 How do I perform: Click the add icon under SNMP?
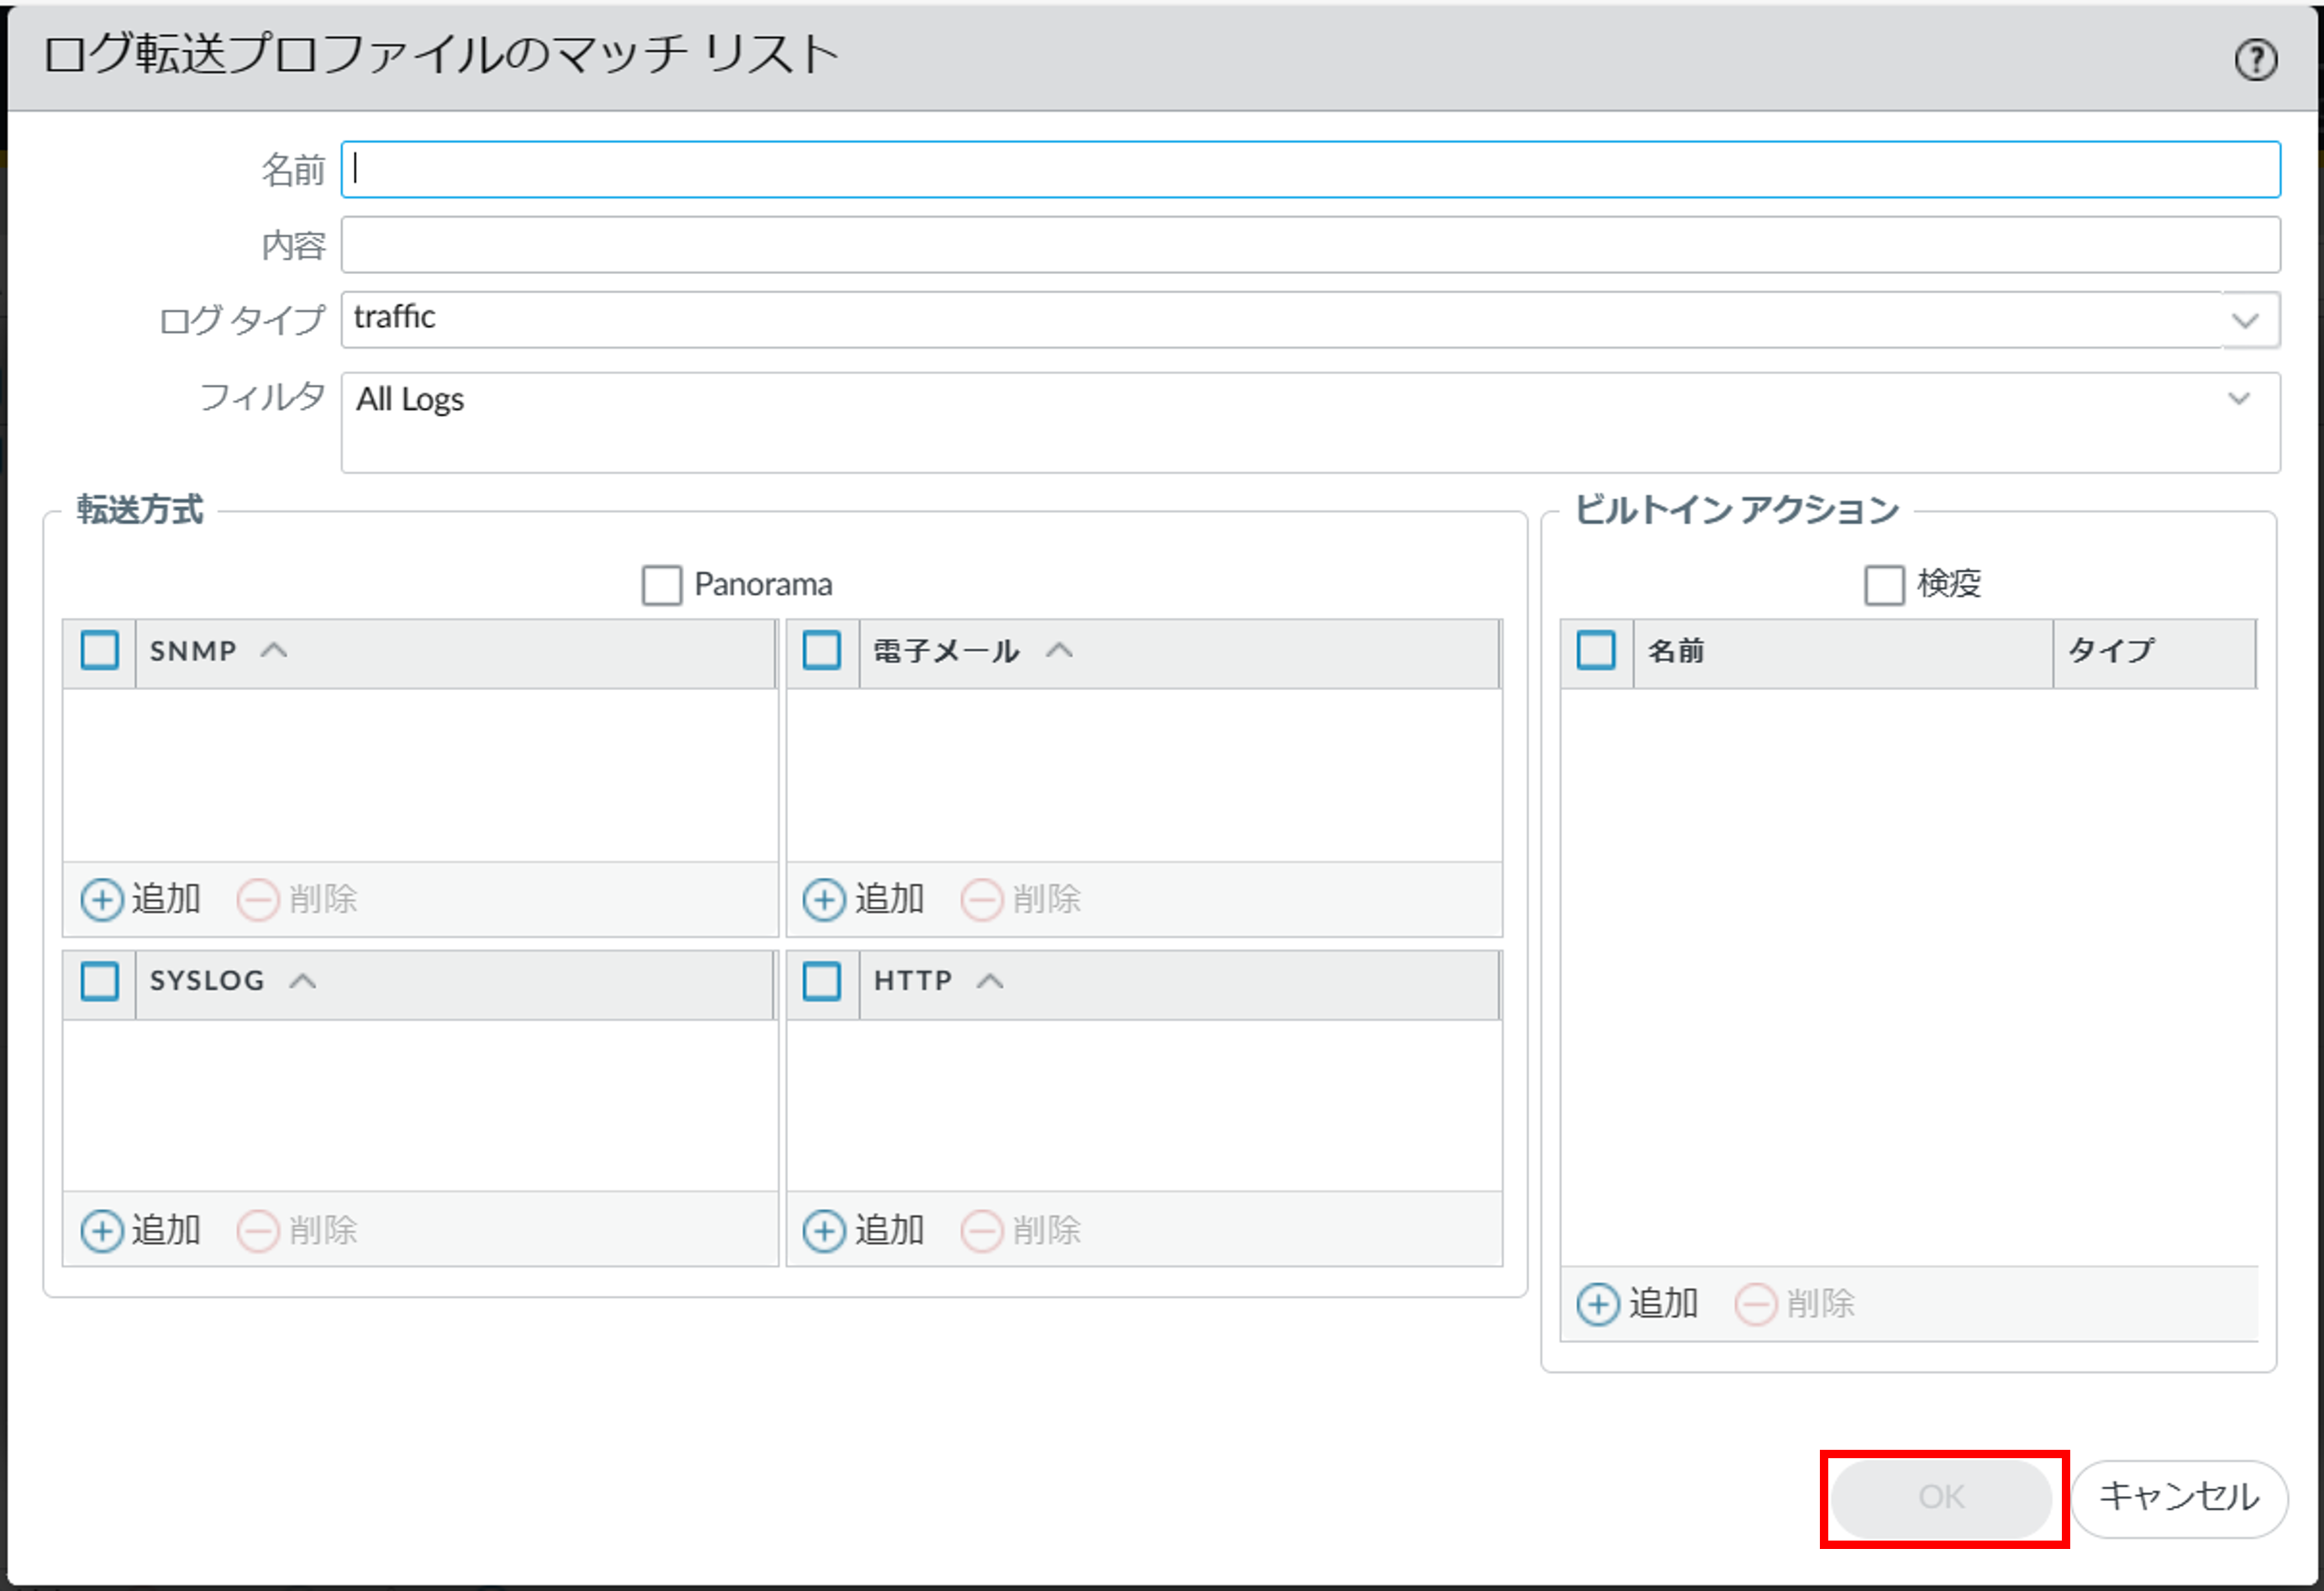(x=102, y=899)
